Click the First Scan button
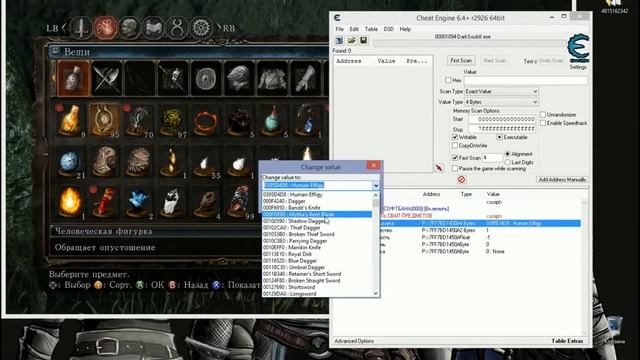This screenshot has height=360, width=640. [461, 60]
